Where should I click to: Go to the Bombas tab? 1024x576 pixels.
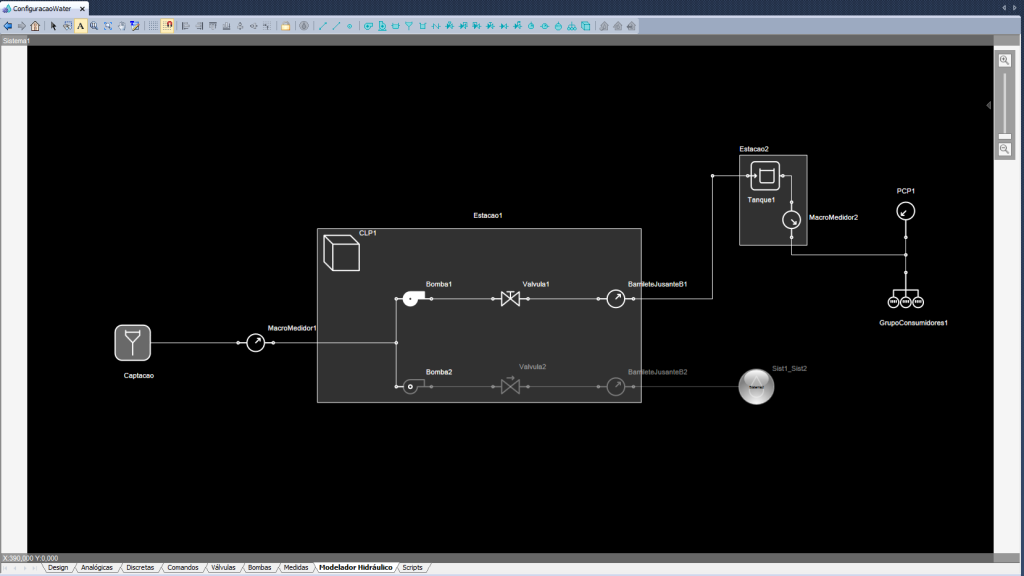tap(259, 567)
